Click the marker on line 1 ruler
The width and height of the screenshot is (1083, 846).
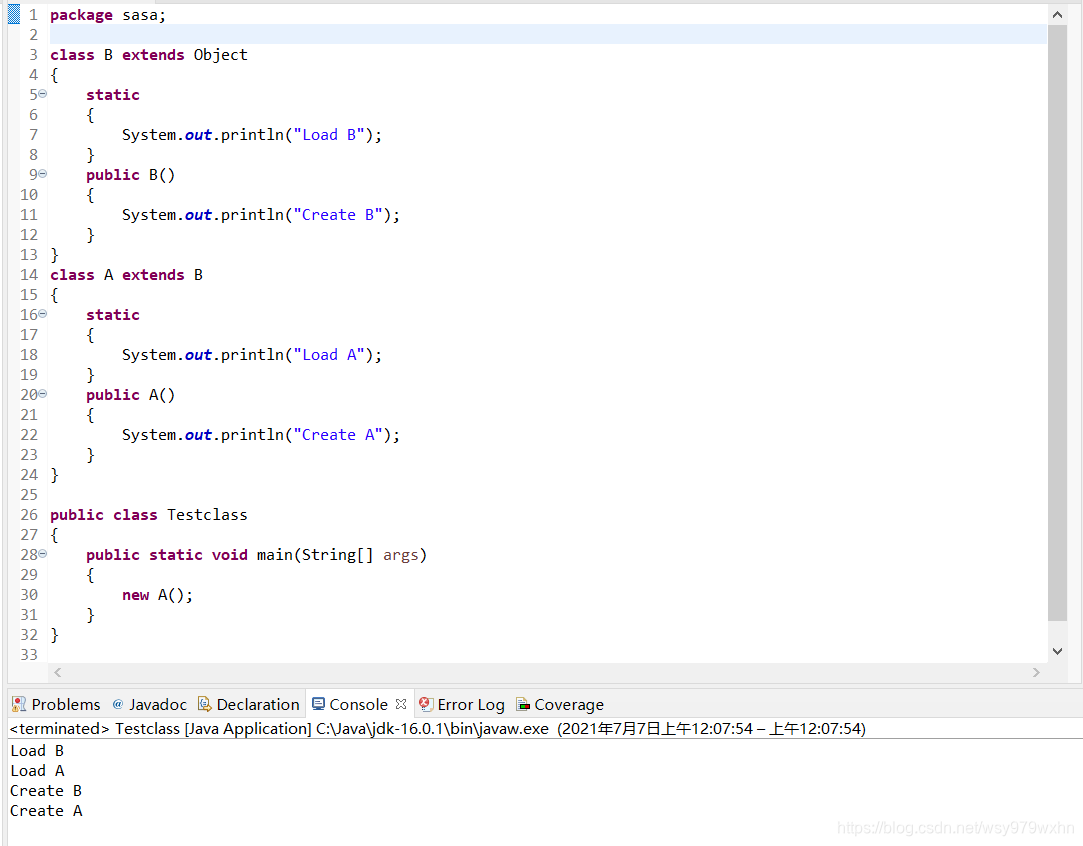coord(14,14)
